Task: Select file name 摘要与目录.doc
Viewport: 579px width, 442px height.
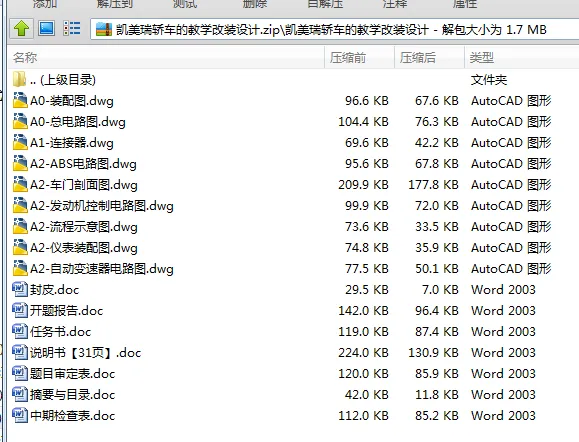Action: [73, 395]
